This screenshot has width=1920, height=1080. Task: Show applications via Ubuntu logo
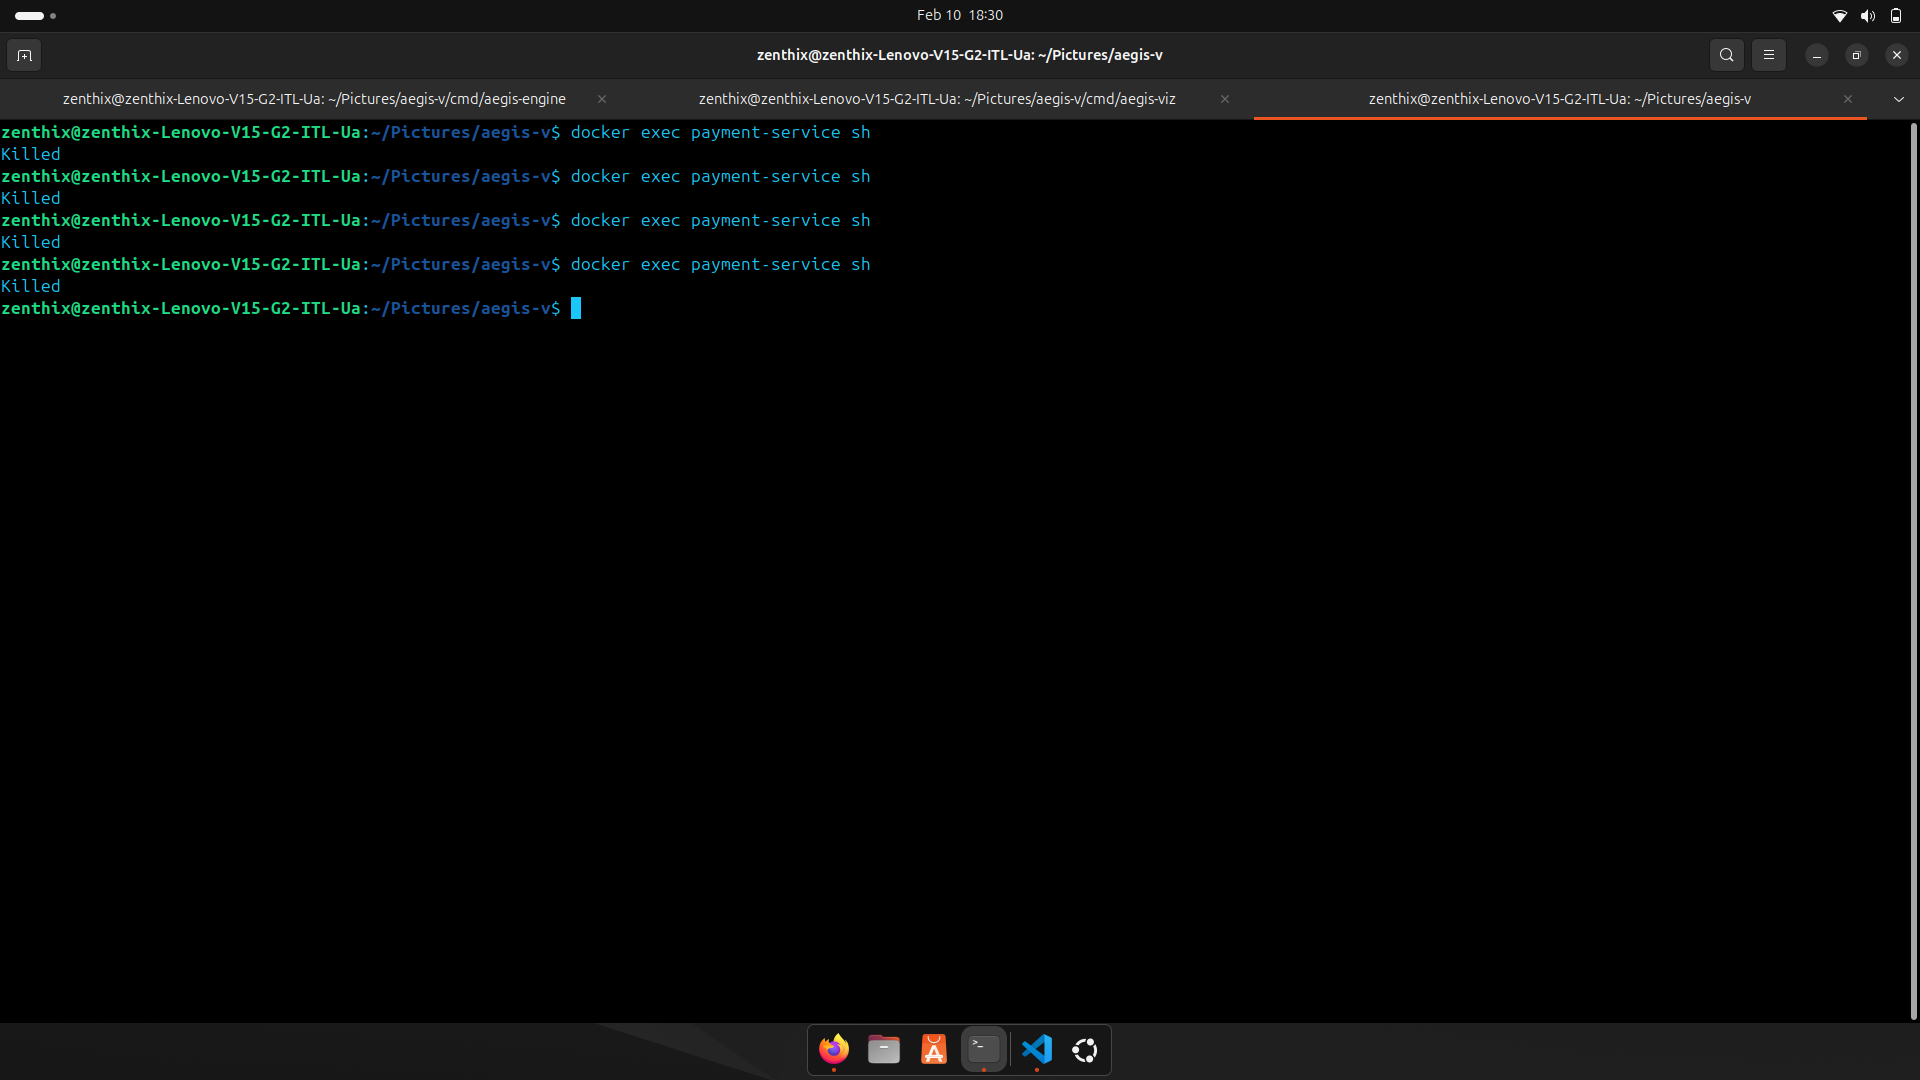[x=1085, y=1049]
